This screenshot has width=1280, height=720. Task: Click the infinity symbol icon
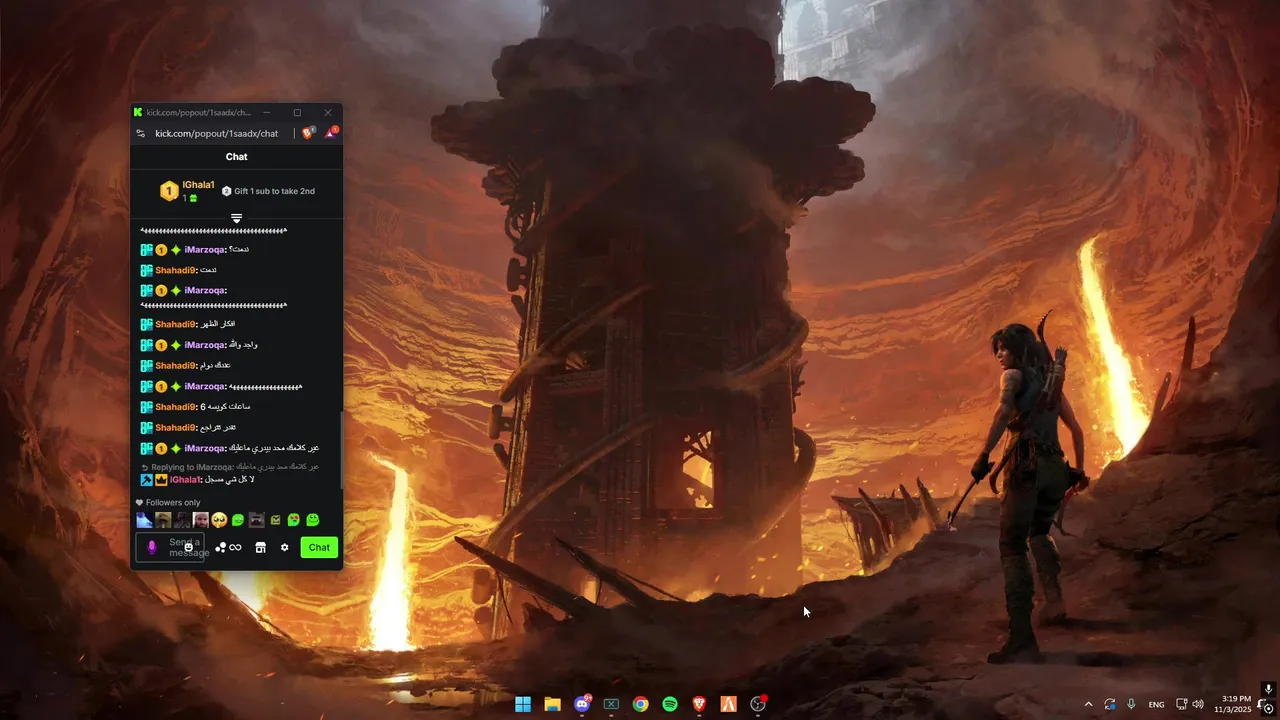[x=236, y=547]
